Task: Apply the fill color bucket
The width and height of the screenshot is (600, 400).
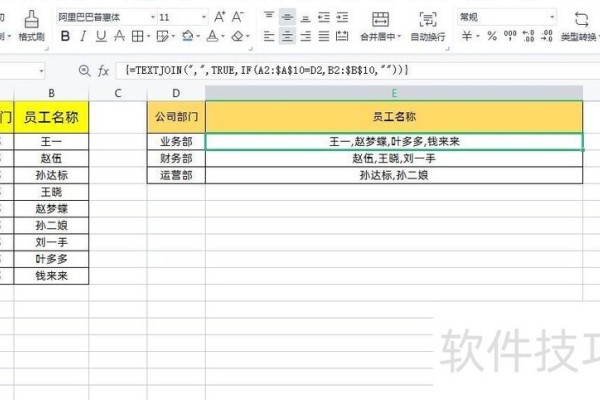Action: pyautogui.click(x=188, y=36)
